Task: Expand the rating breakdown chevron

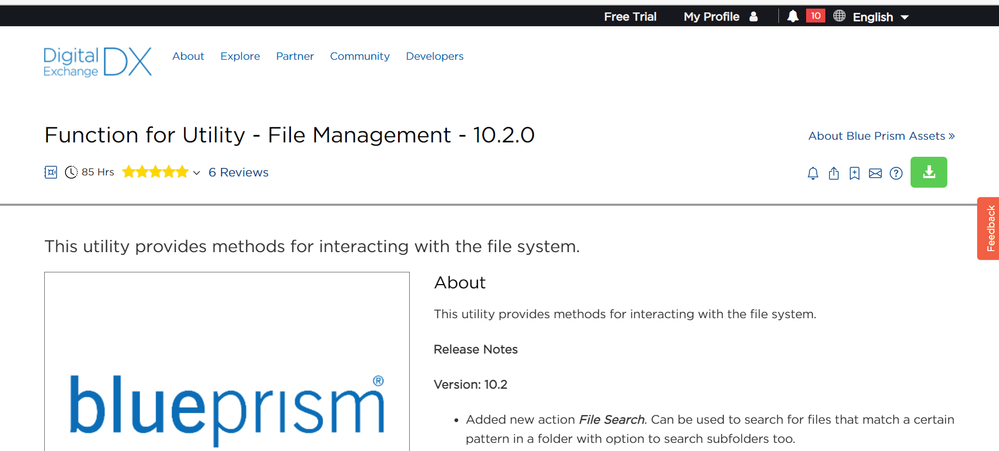Action: point(196,173)
